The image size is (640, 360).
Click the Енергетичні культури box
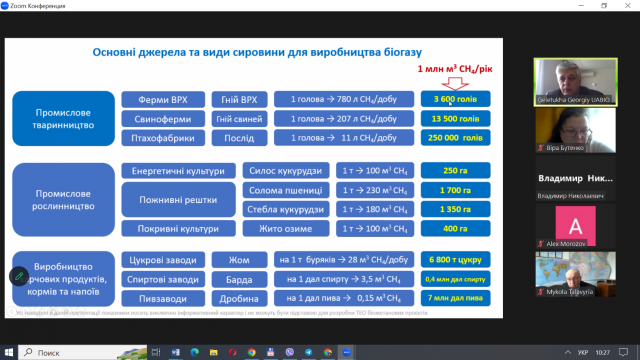178,171
